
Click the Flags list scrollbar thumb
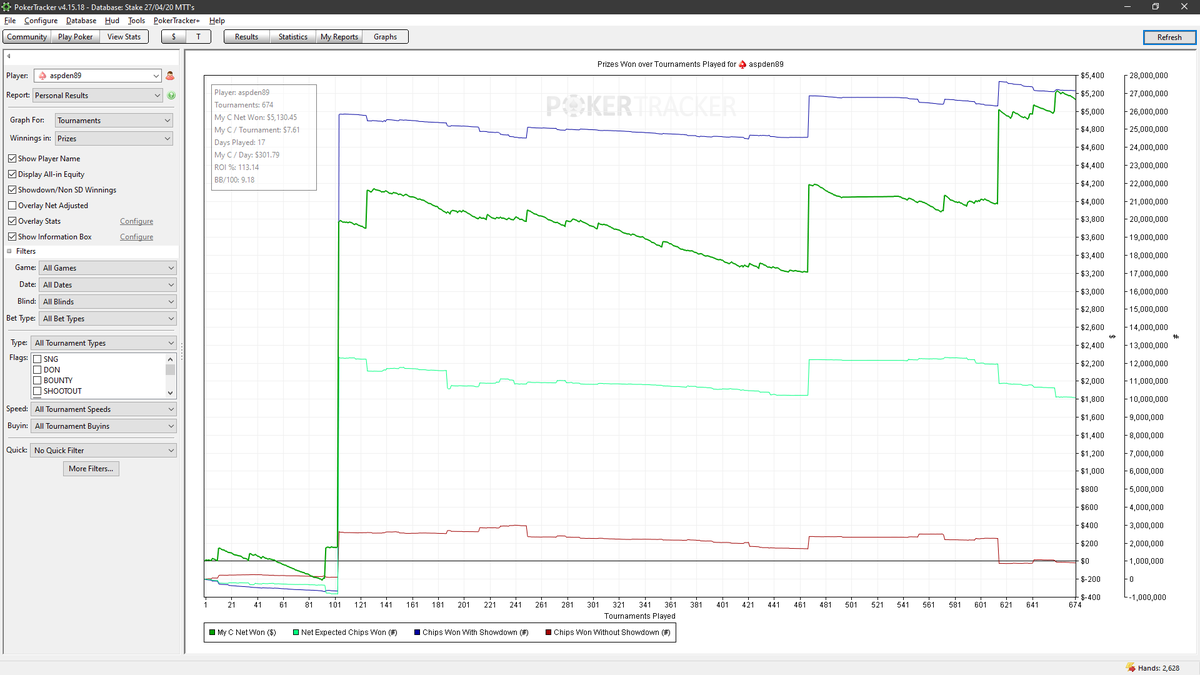pyautogui.click(x=170, y=369)
